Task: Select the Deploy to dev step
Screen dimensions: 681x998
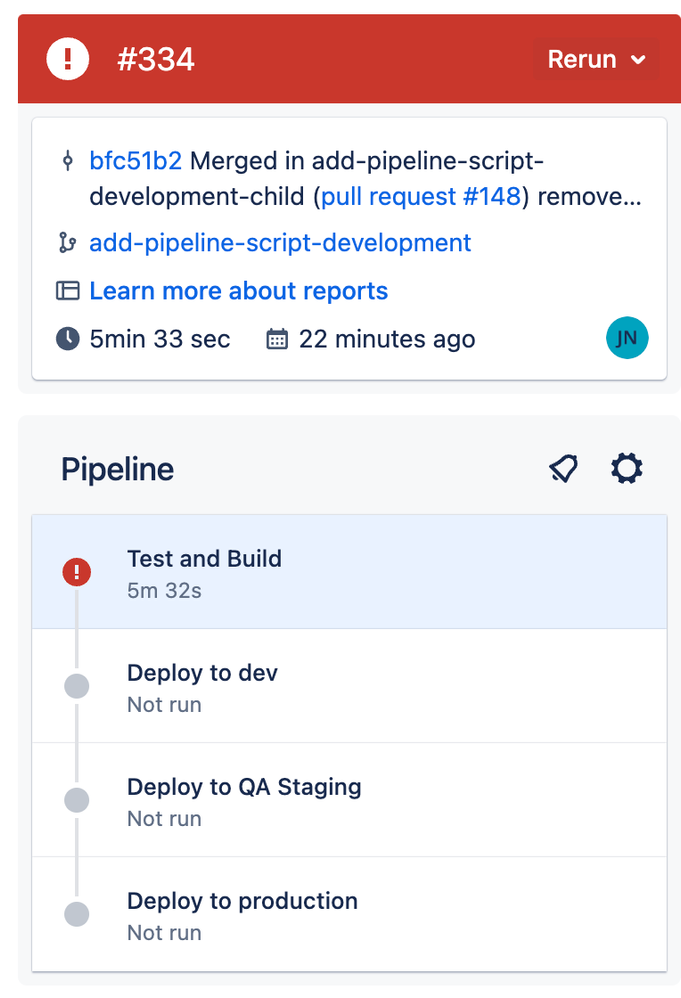Action: [349, 687]
